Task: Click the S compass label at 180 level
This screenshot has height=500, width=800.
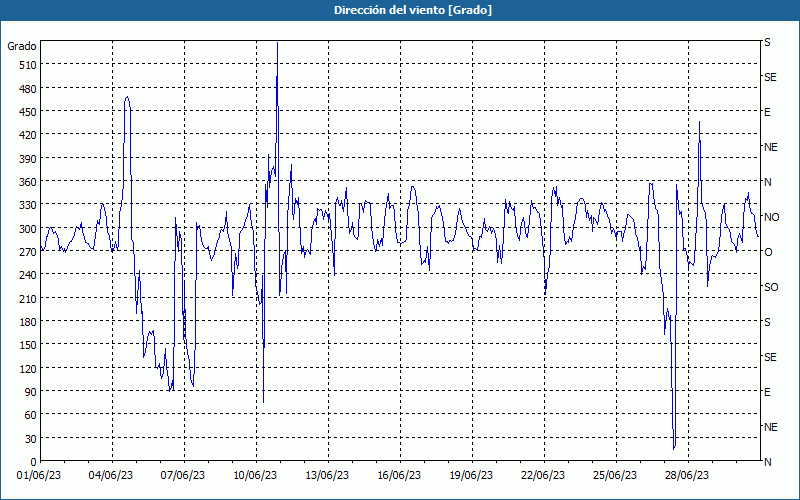Action: (767, 322)
